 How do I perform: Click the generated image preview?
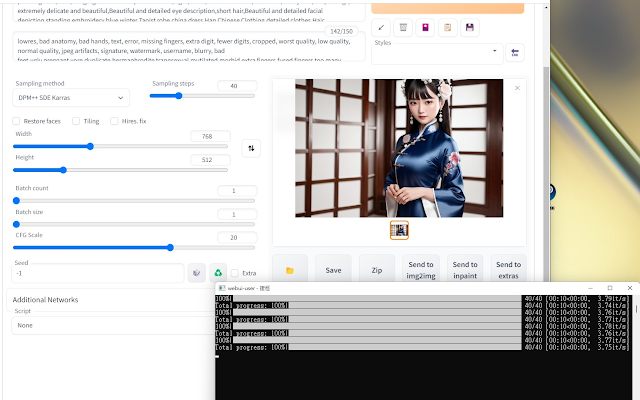399,148
